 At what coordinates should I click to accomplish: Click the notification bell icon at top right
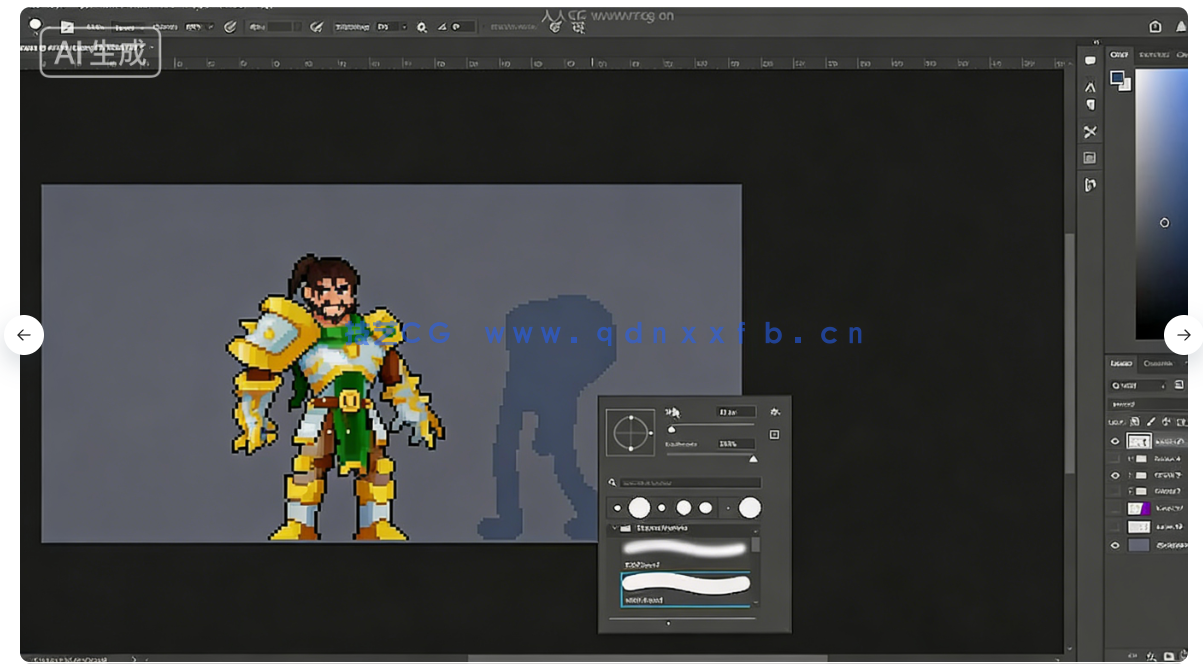pyautogui.click(x=1181, y=27)
